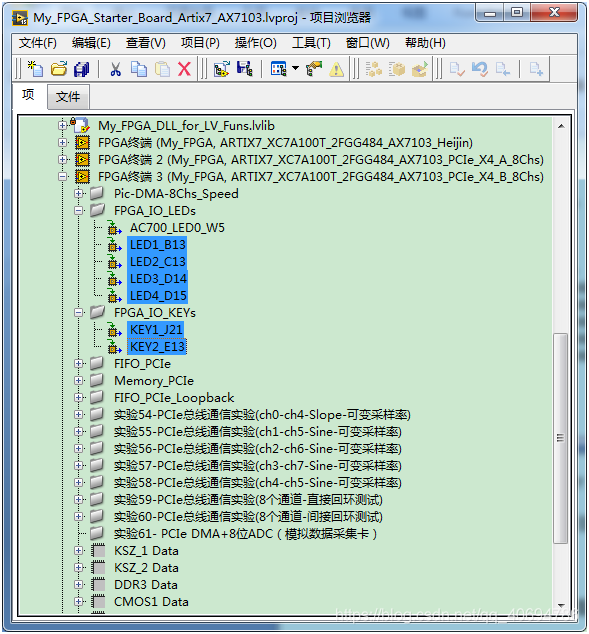Click the Add Target with tree icon

pos(222,69)
